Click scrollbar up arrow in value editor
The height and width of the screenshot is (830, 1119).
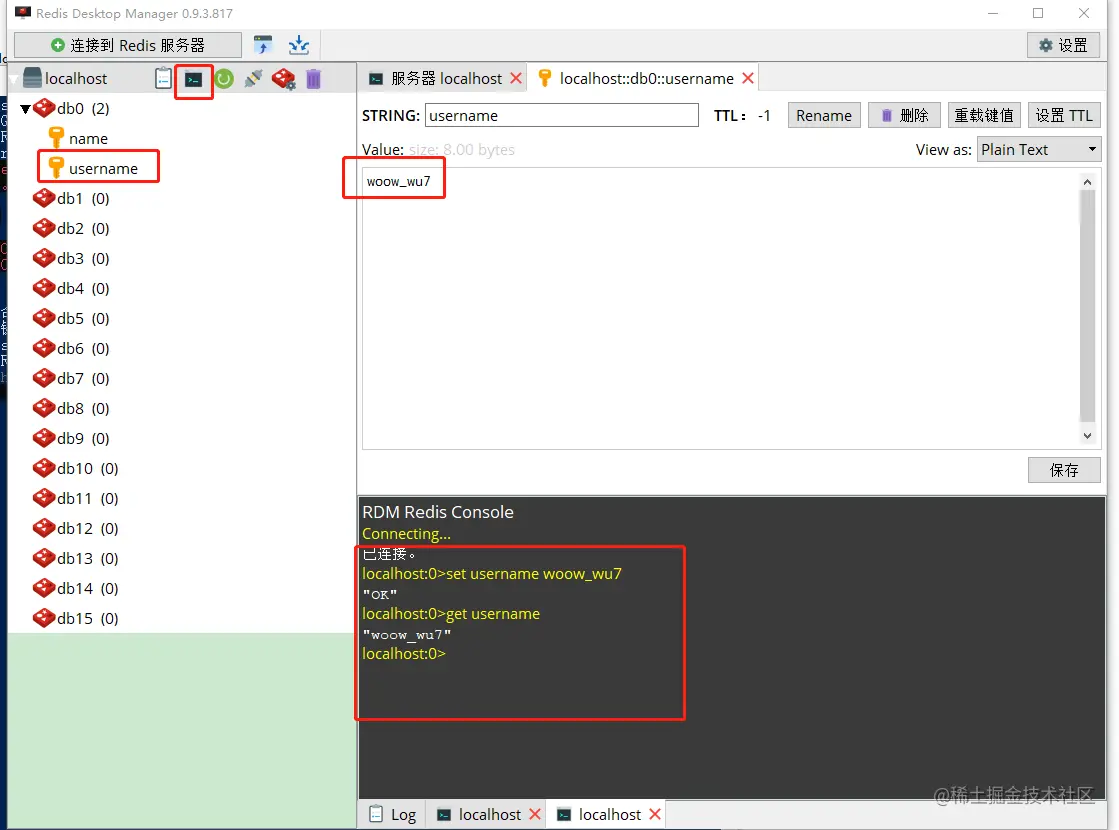point(1087,182)
